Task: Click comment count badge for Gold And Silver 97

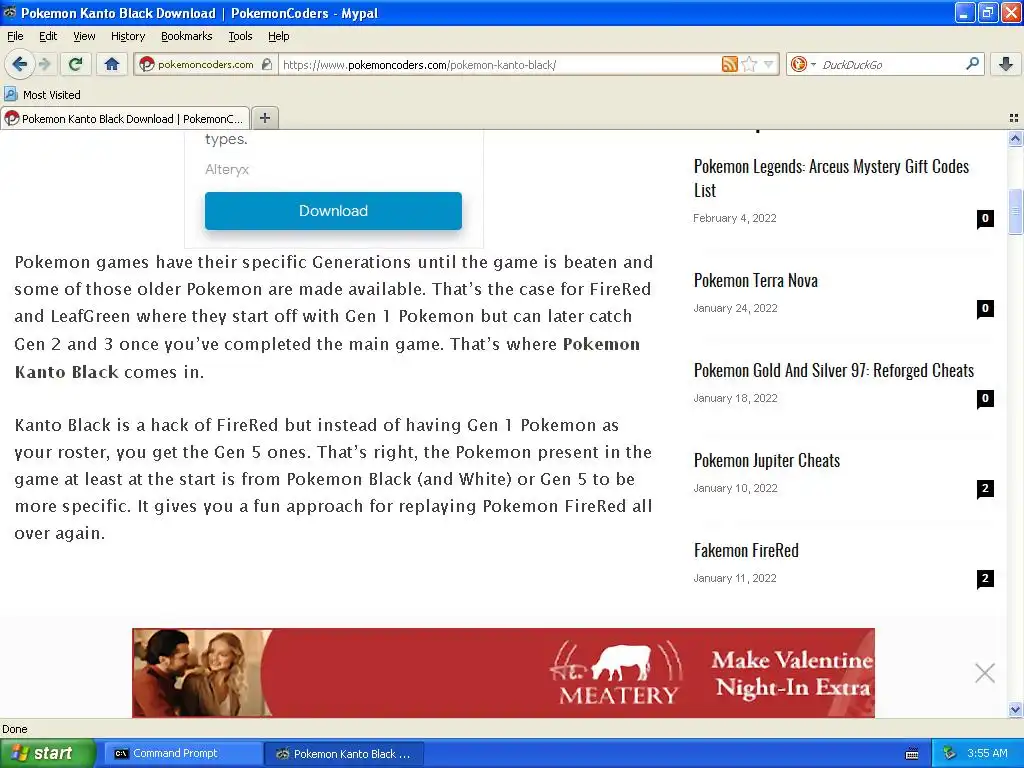Action: tap(985, 398)
